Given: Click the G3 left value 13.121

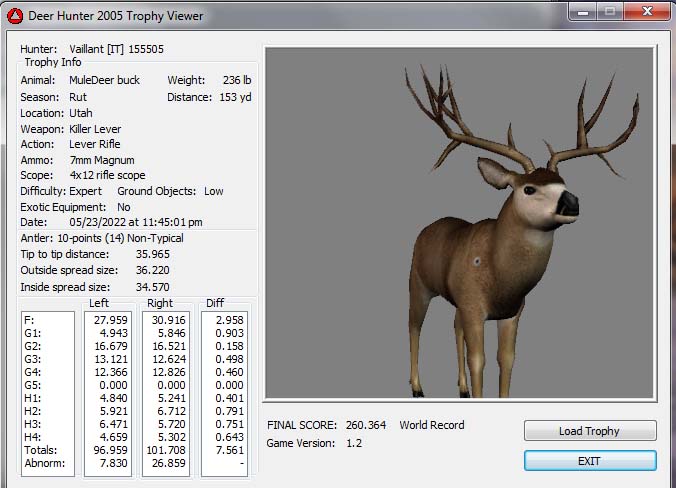Looking at the screenshot, I should pos(111,359).
